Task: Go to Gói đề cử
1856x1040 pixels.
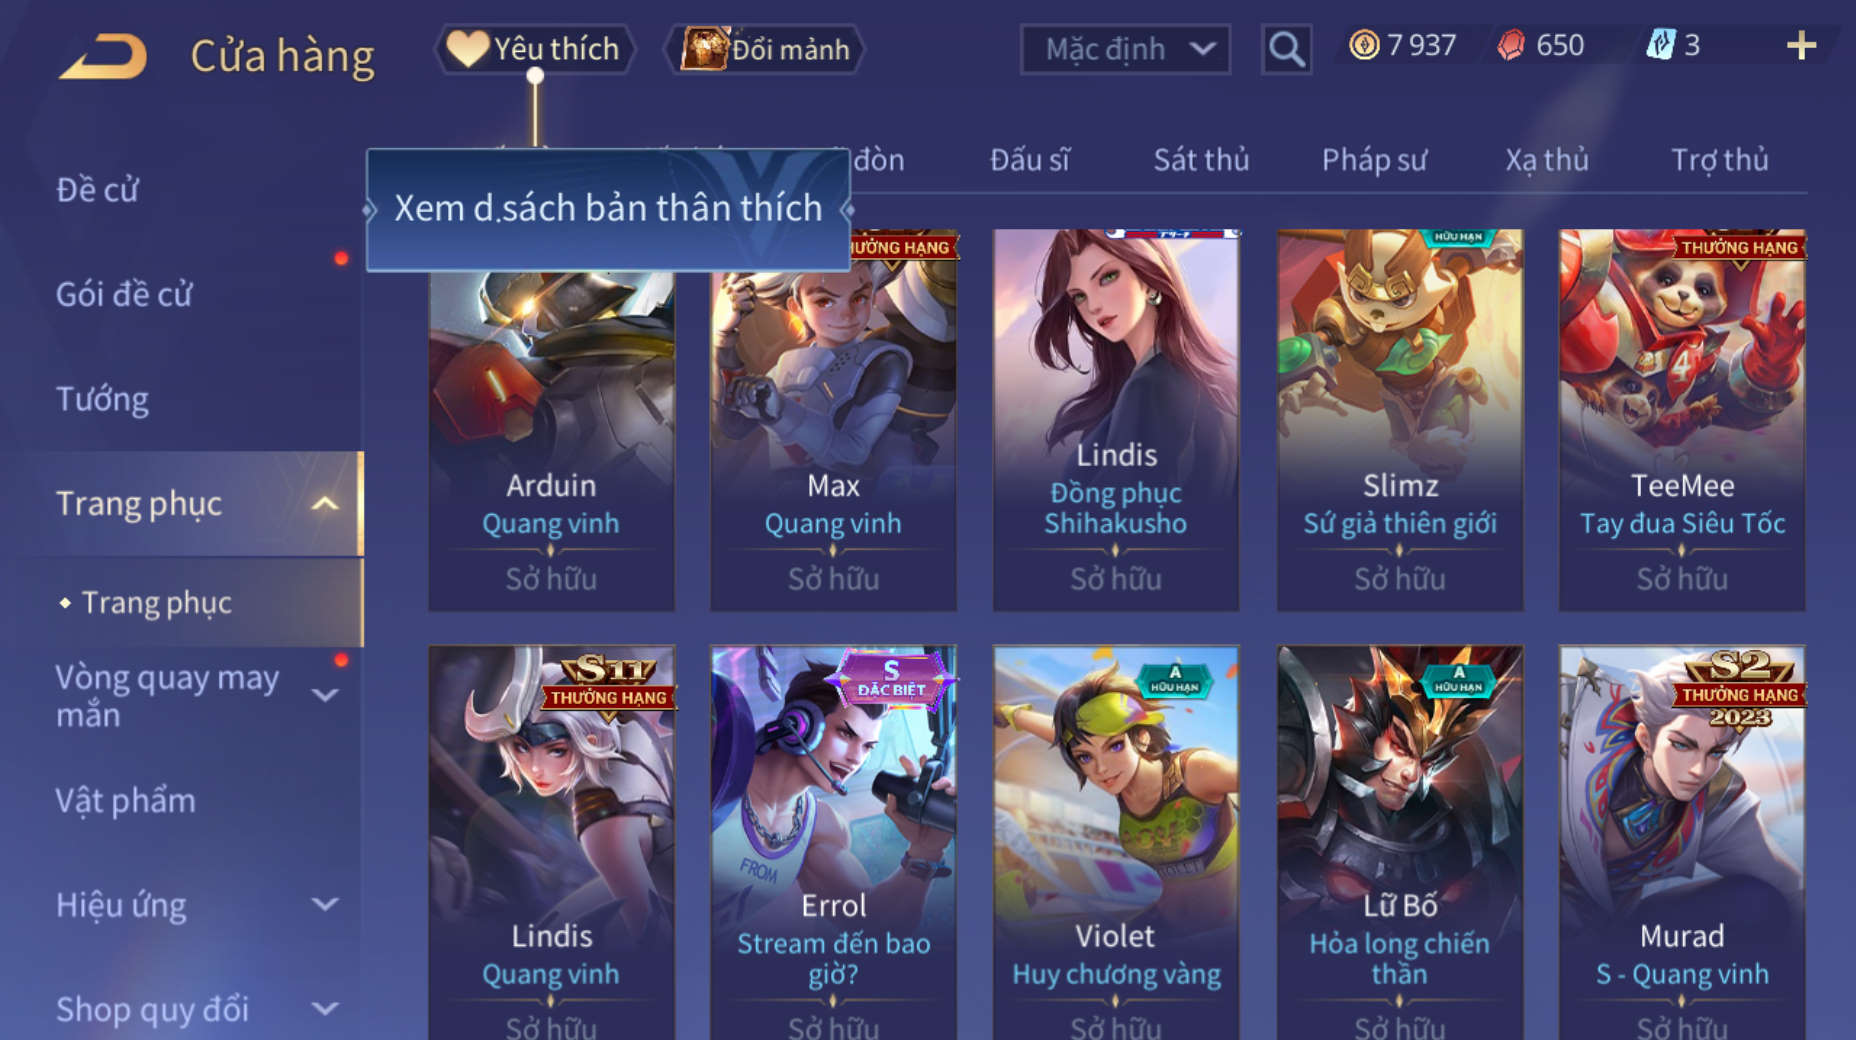Action: tap(124, 295)
